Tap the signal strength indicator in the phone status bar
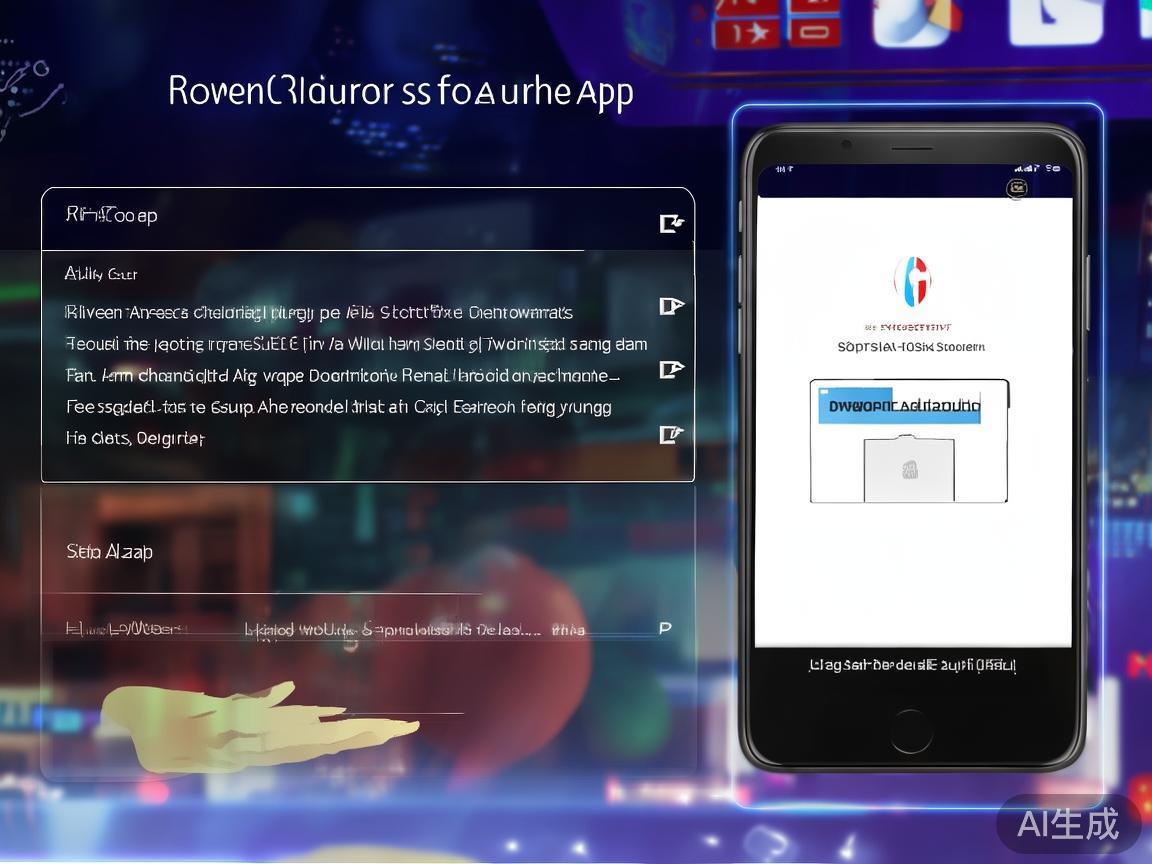This screenshot has width=1152, height=864. [x=1022, y=168]
